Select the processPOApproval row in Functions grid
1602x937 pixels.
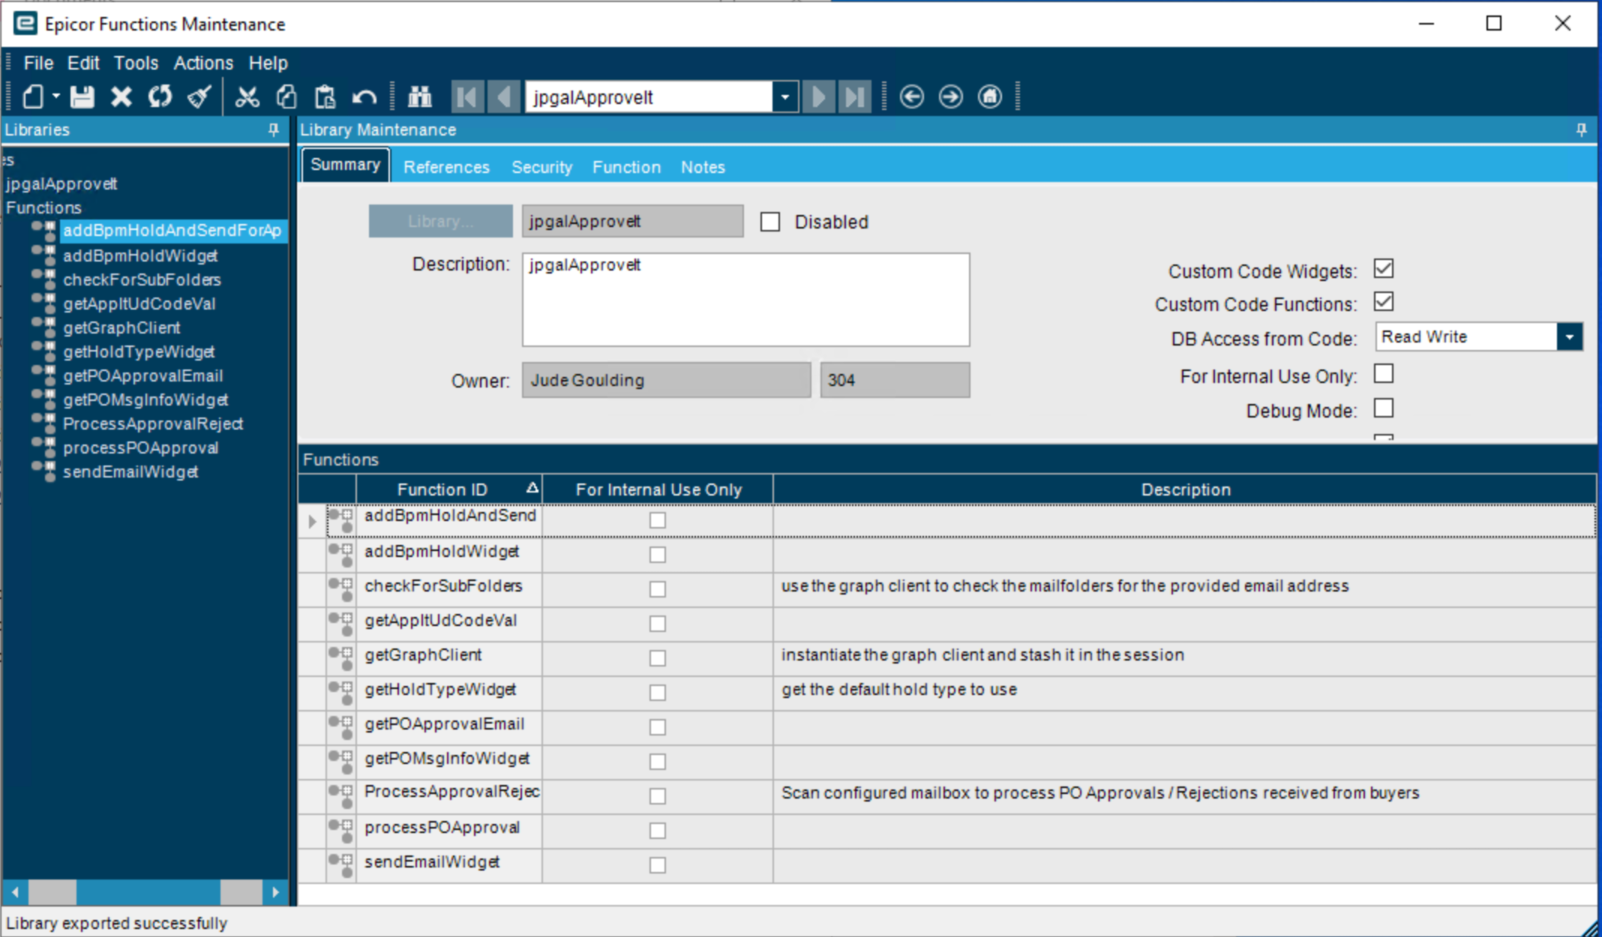click(x=946, y=830)
